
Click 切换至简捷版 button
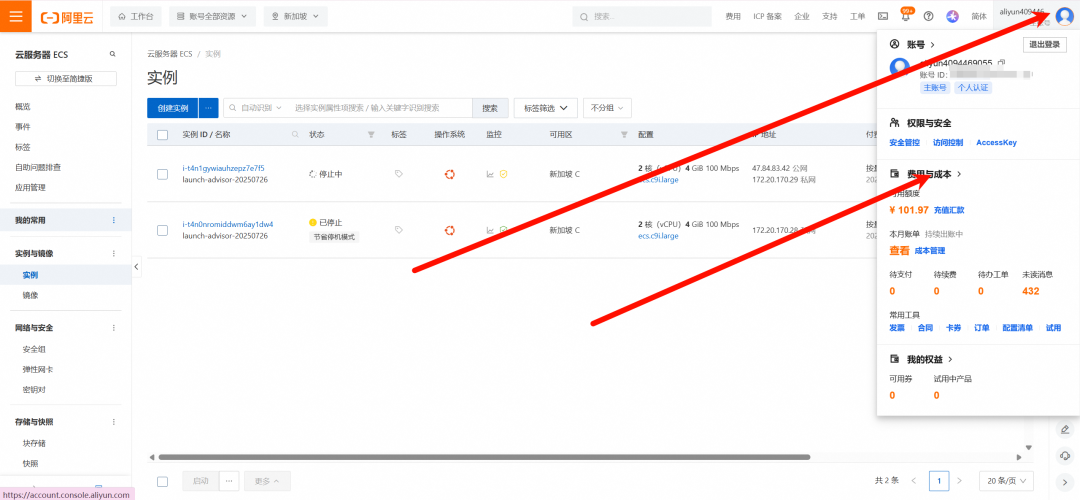(66, 79)
